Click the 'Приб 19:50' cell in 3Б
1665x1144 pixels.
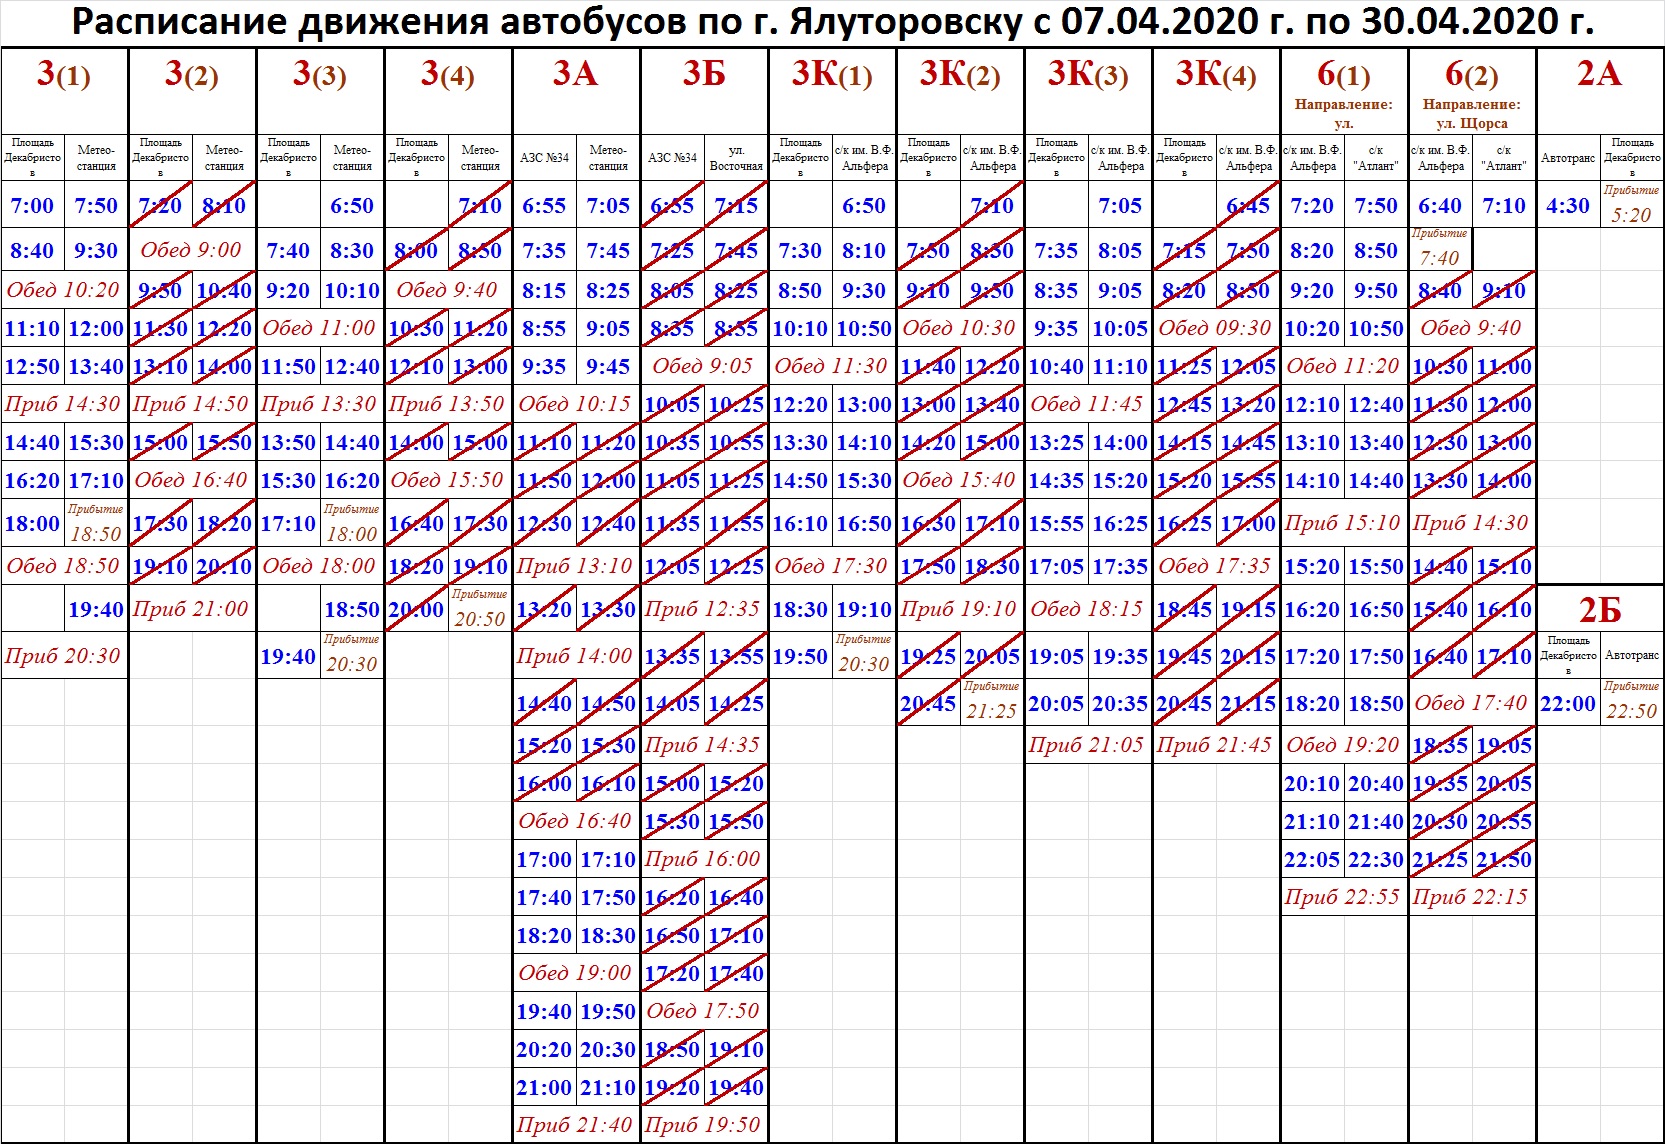pyautogui.click(x=703, y=1125)
